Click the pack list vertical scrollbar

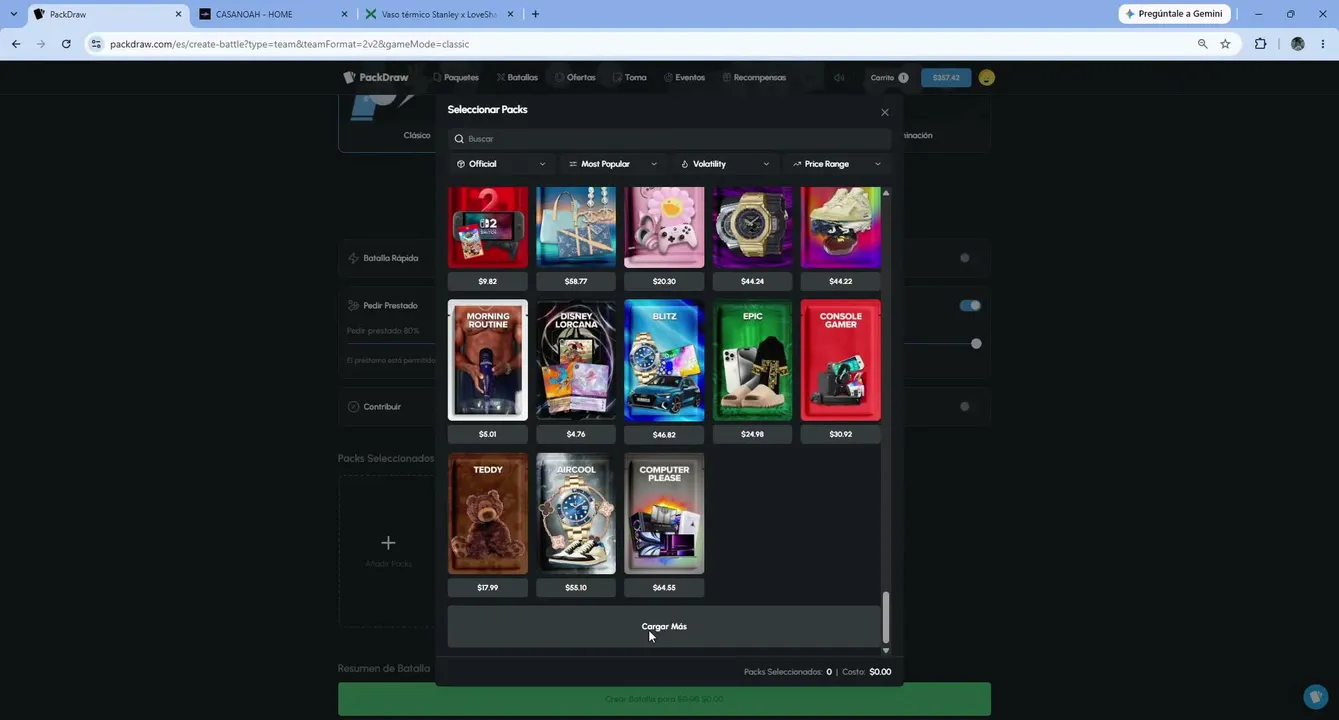point(885,617)
